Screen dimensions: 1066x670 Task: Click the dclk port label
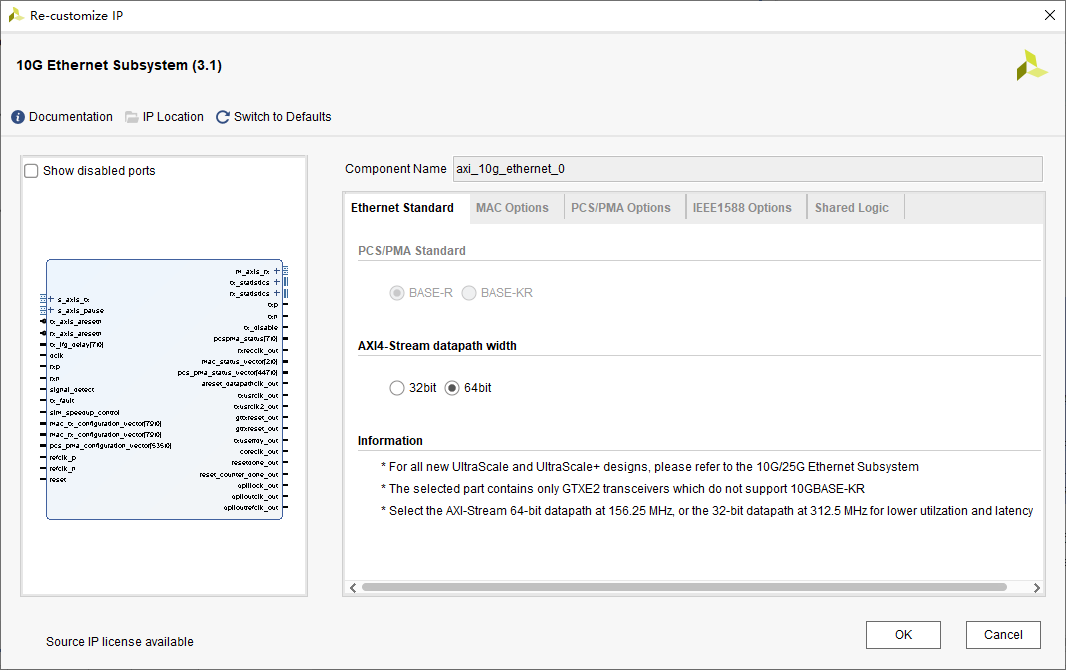[56, 355]
